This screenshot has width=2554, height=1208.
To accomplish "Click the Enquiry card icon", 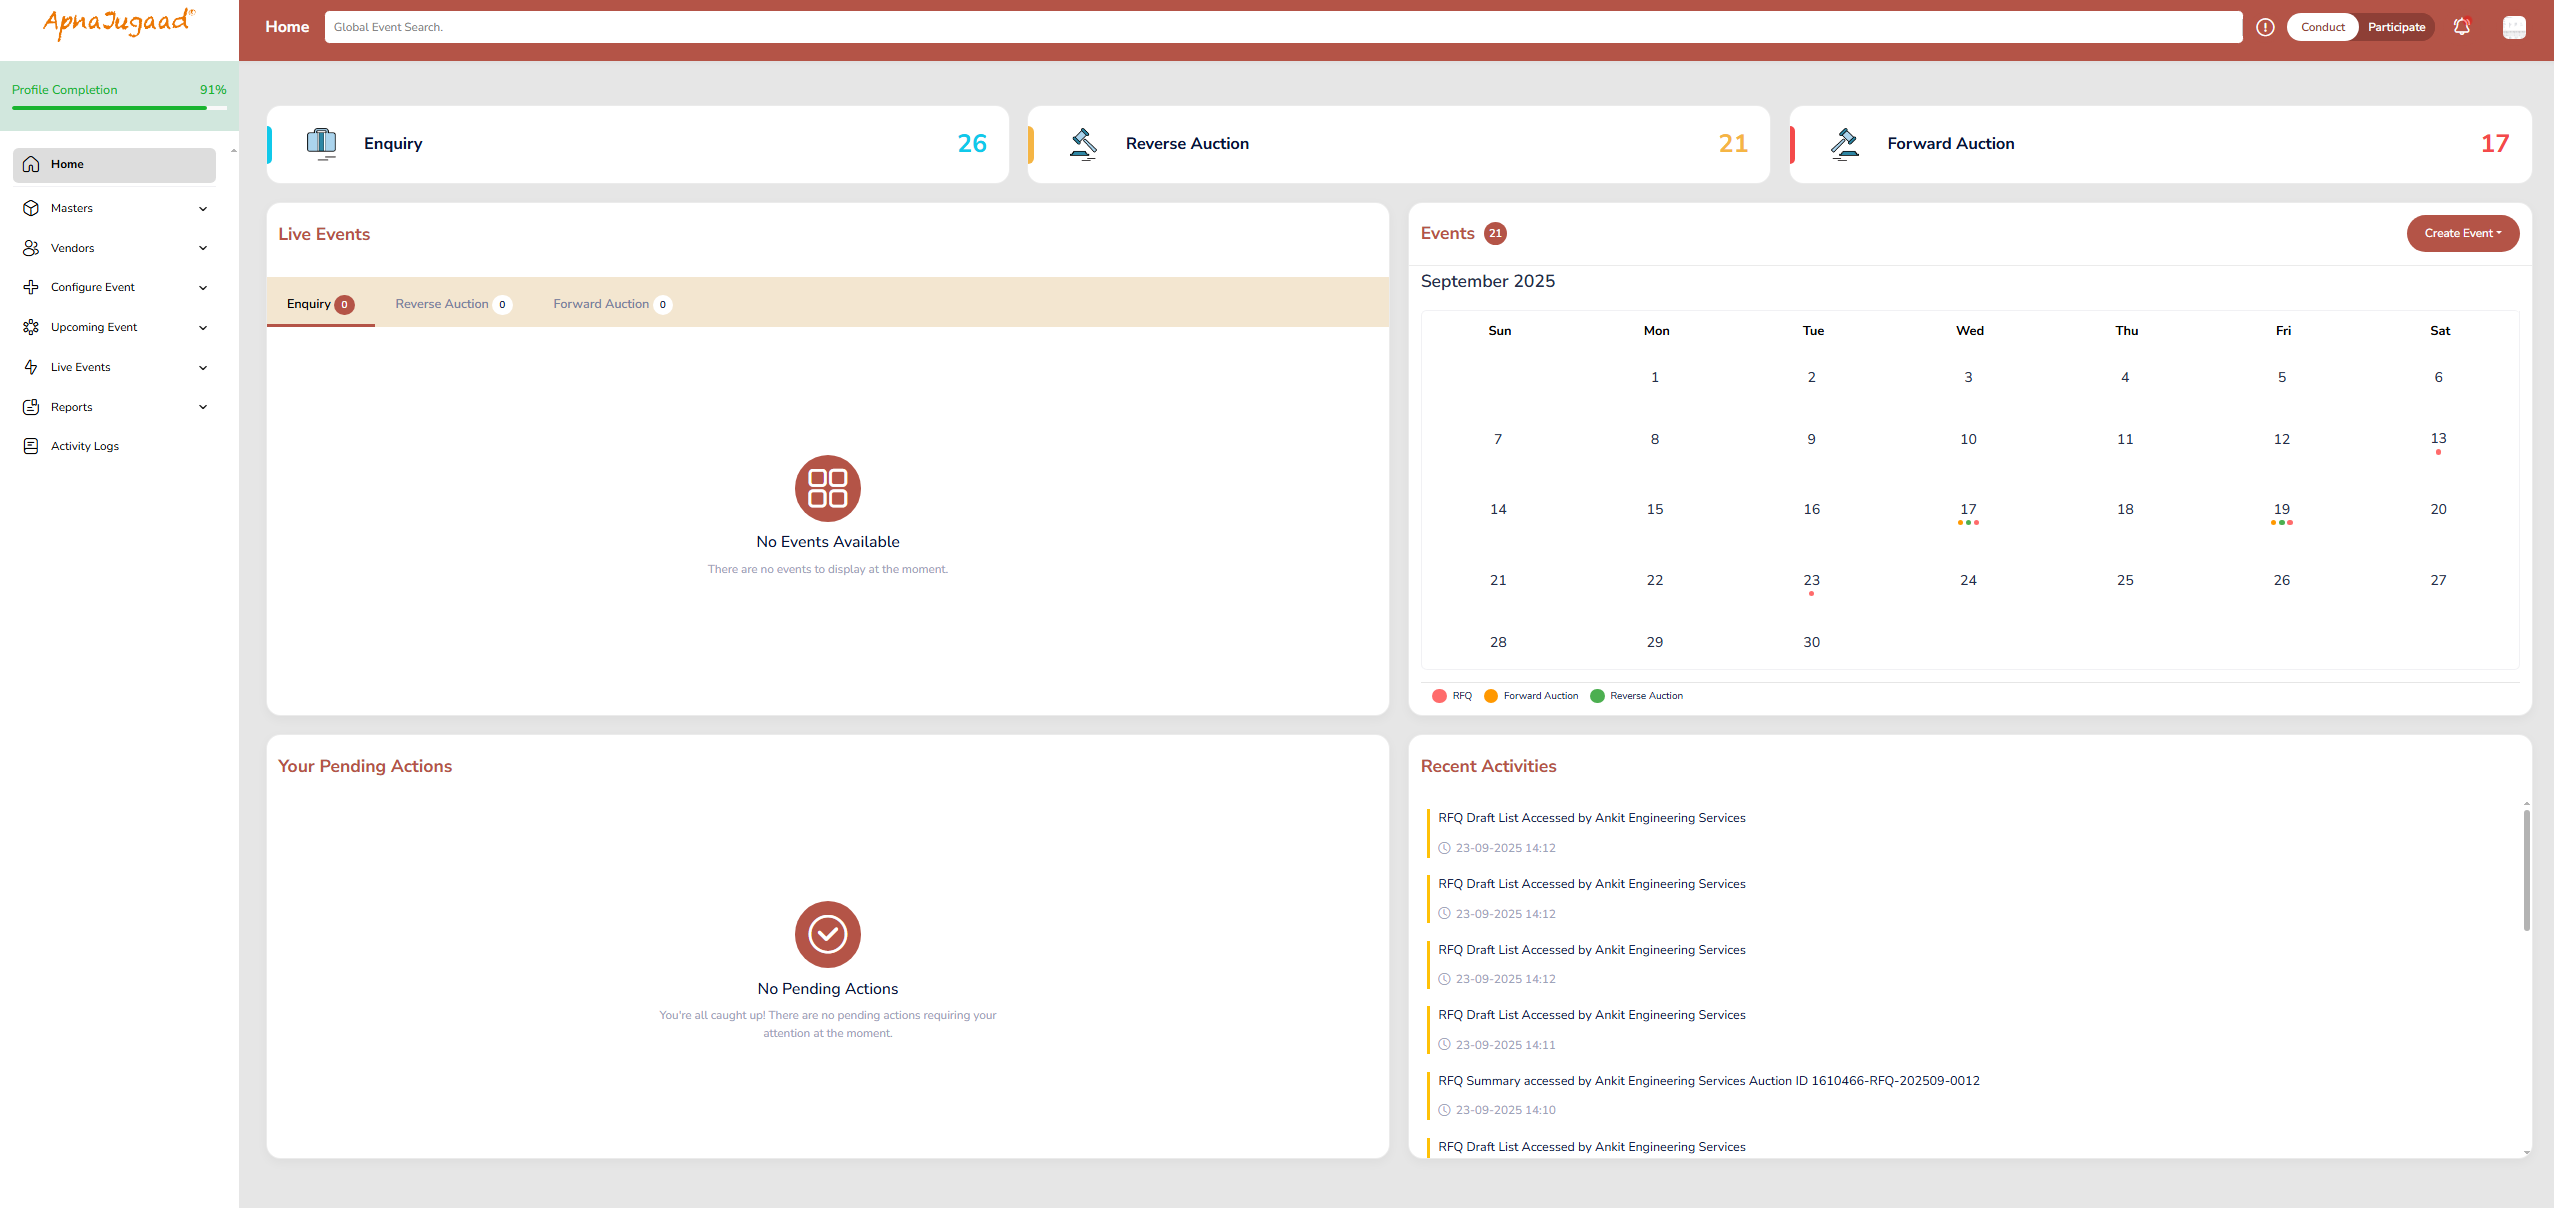I will (x=321, y=144).
